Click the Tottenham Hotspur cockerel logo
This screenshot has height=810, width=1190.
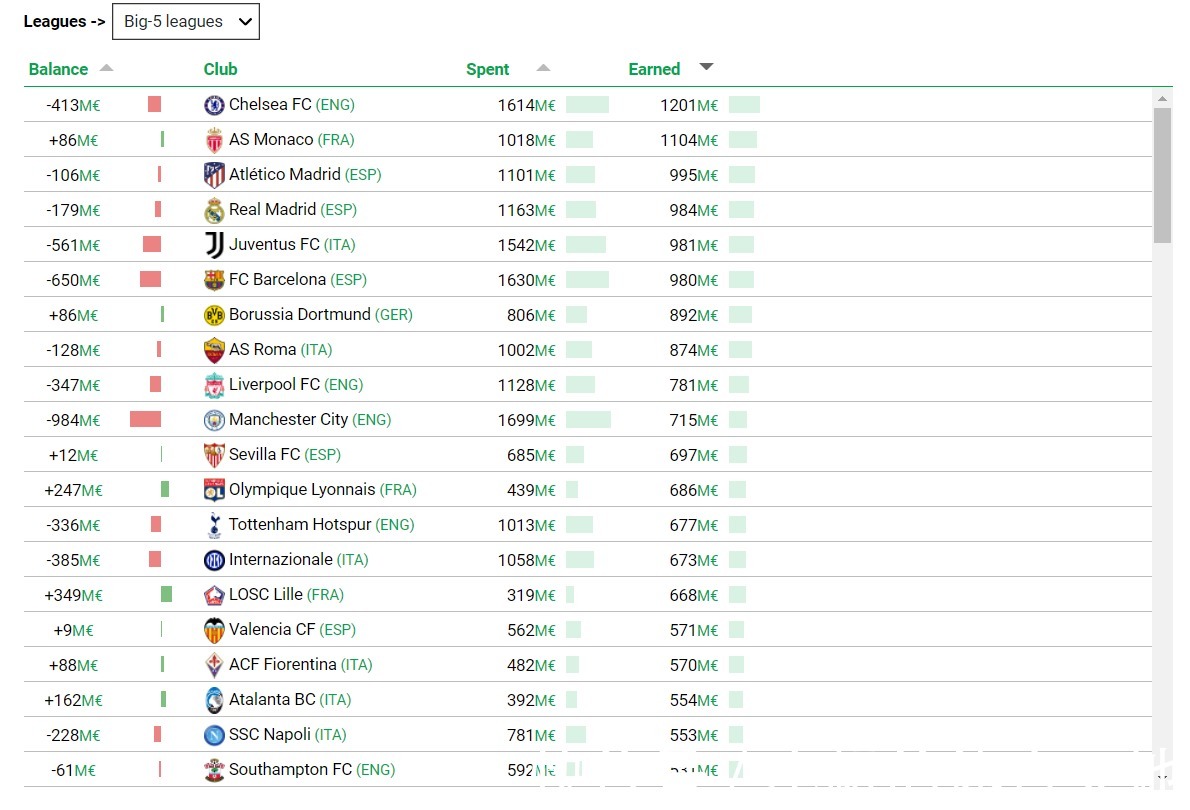pyautogui.click(x=214, y=525)
